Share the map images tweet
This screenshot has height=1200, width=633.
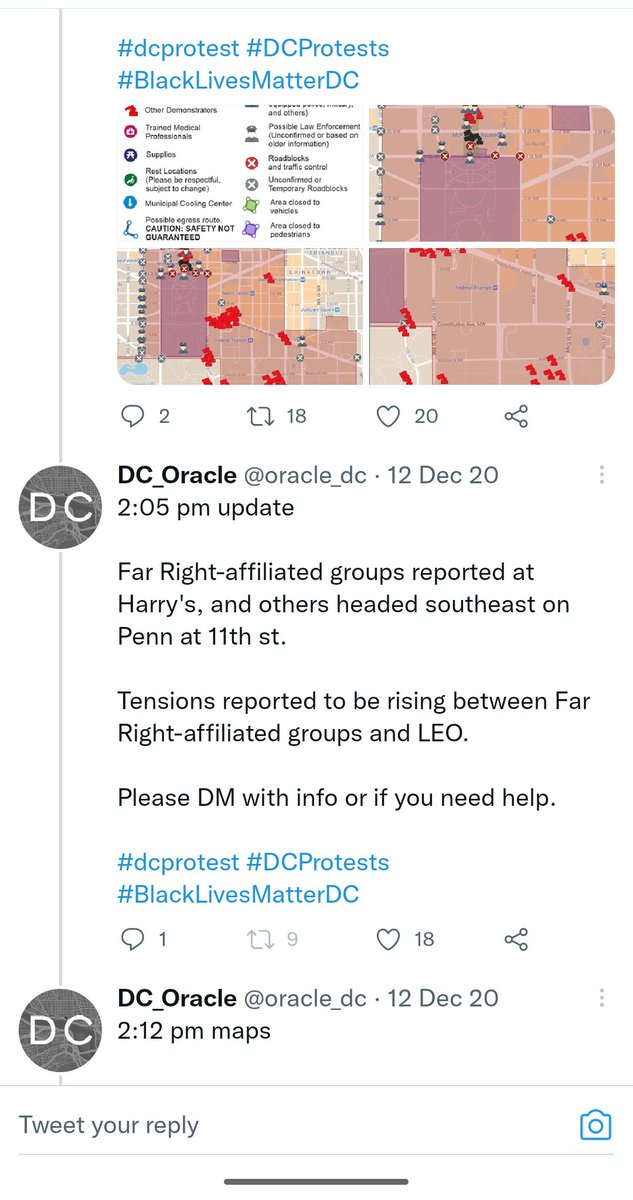click(x=516, y=416)
